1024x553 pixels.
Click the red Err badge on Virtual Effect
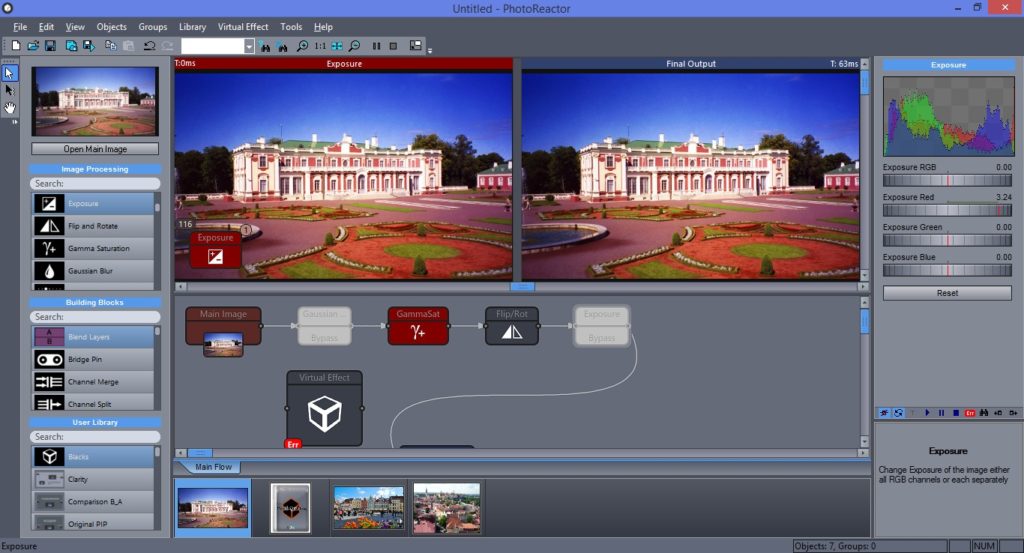coord(293,444)
